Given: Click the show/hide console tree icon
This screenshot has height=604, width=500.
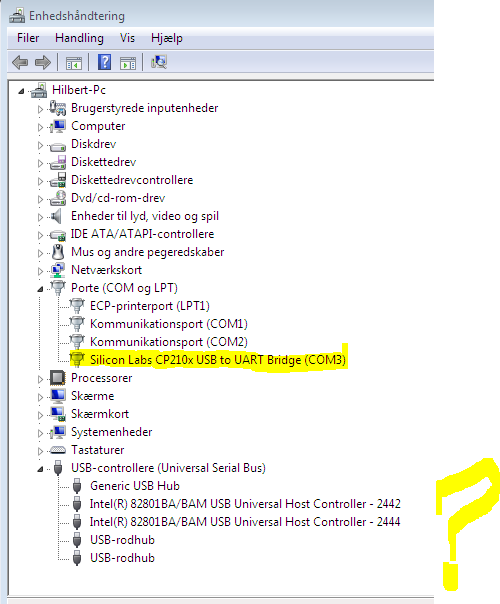Looking at the screenshot, I should (x=74, y=63).
